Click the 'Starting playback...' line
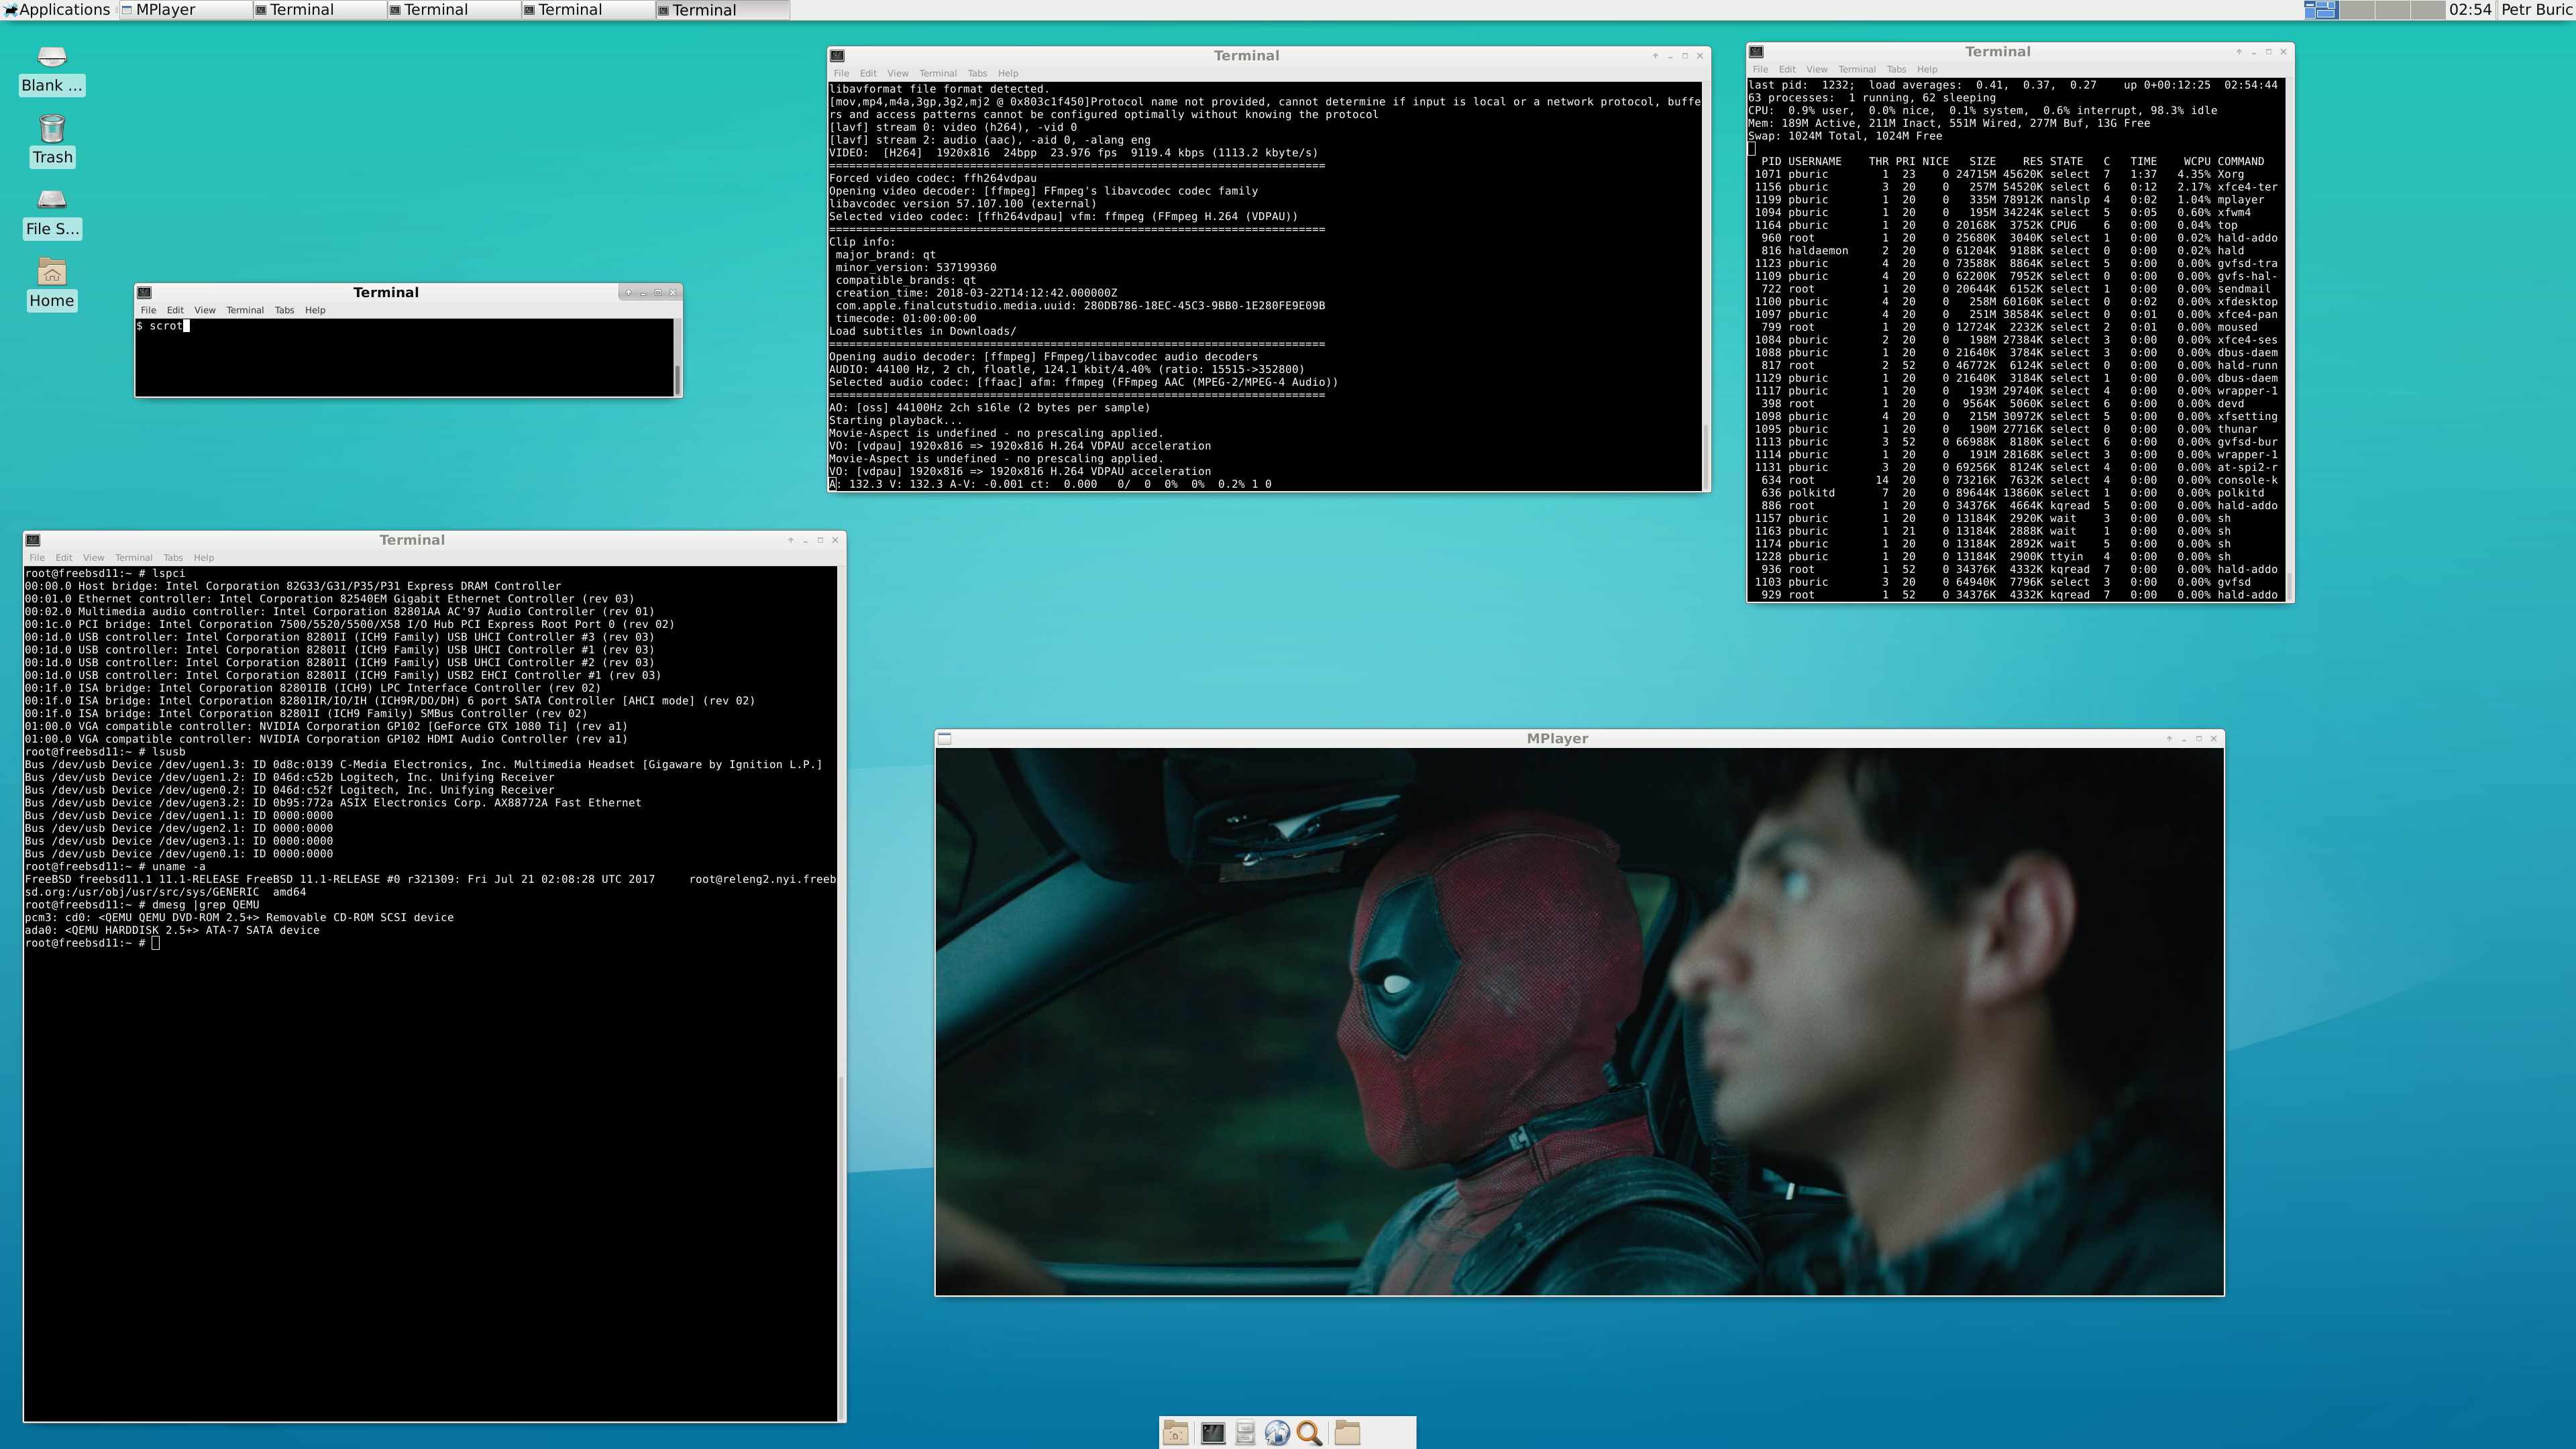 pos(896,421)
